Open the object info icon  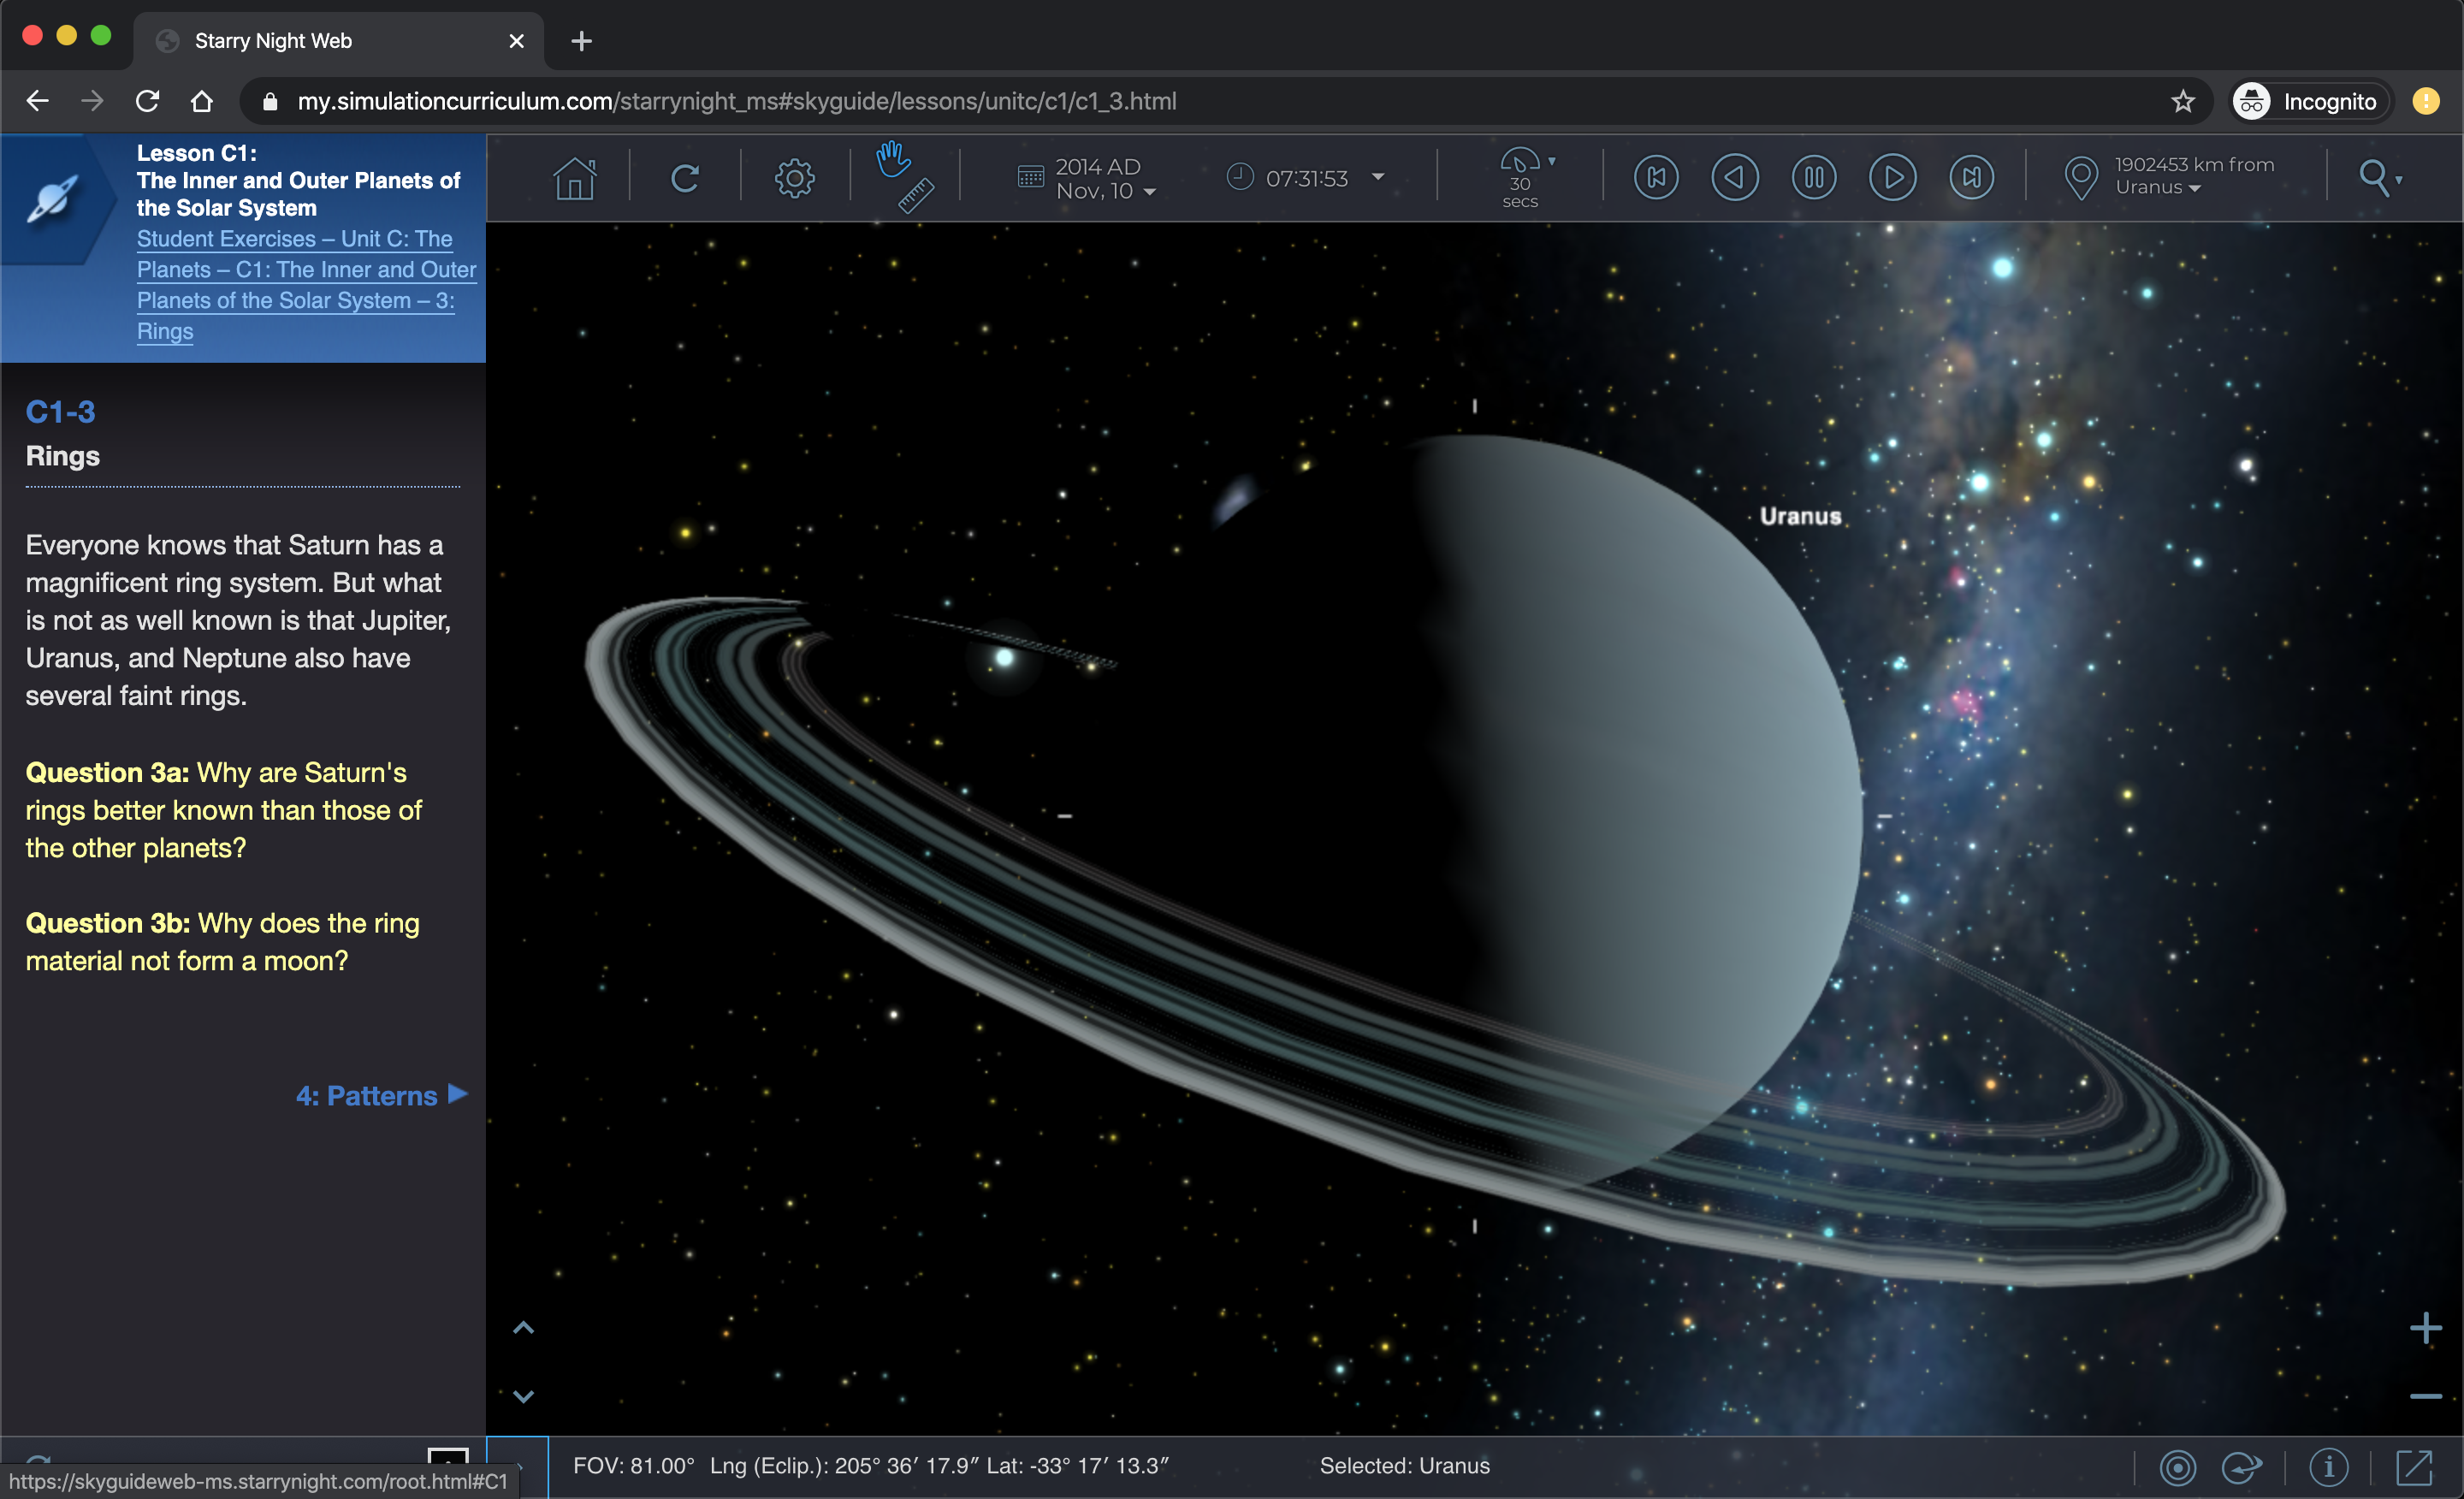(2328, 1467)
